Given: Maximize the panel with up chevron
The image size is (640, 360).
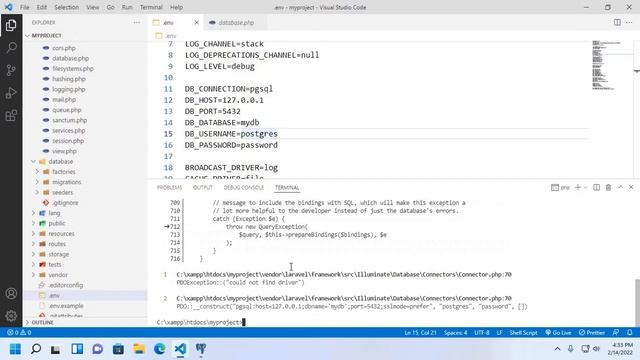Looking at the screenshot, I should point(620,187).
